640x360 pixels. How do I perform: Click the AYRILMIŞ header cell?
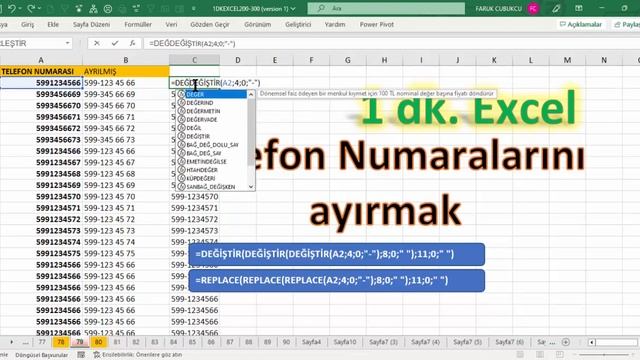[126, 71]
